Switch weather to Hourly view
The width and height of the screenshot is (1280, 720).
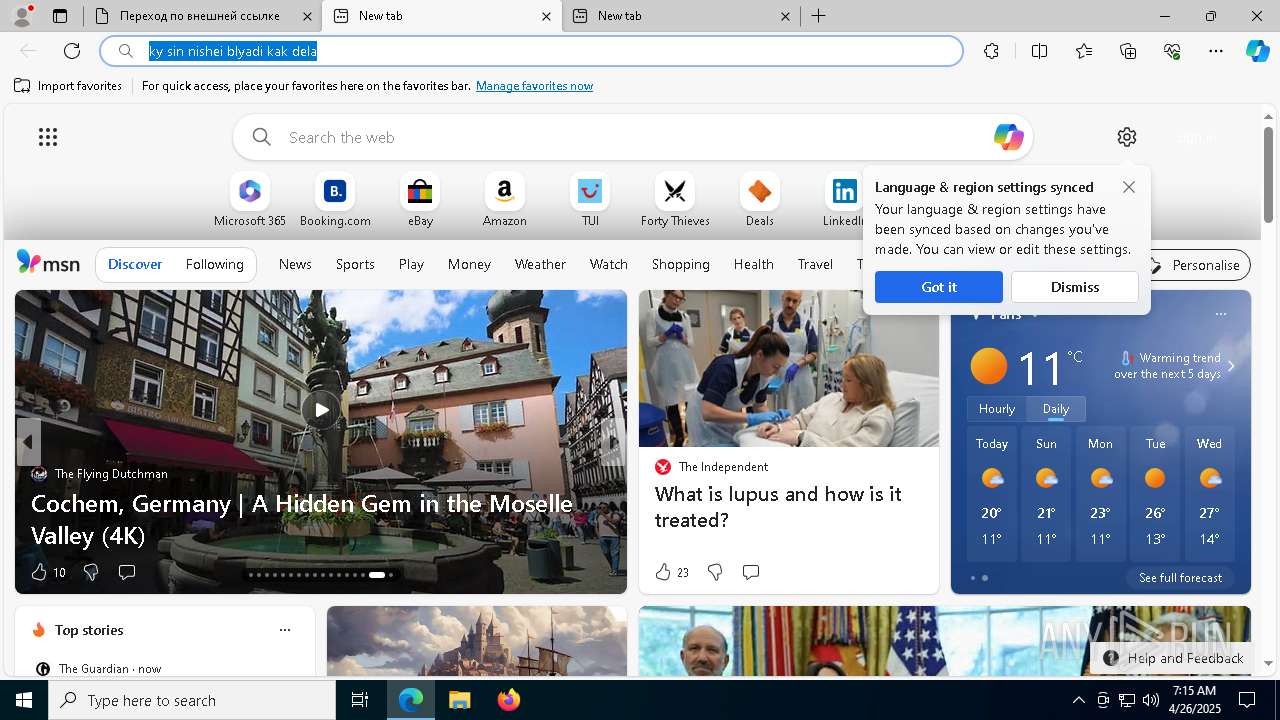[996, 409]
